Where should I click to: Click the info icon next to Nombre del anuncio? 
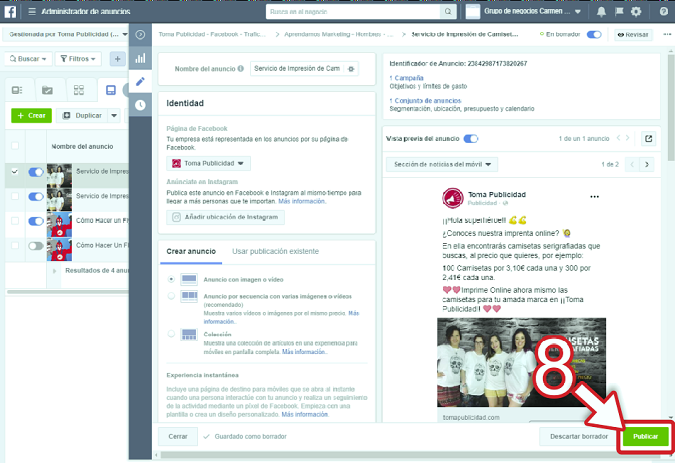241,69
